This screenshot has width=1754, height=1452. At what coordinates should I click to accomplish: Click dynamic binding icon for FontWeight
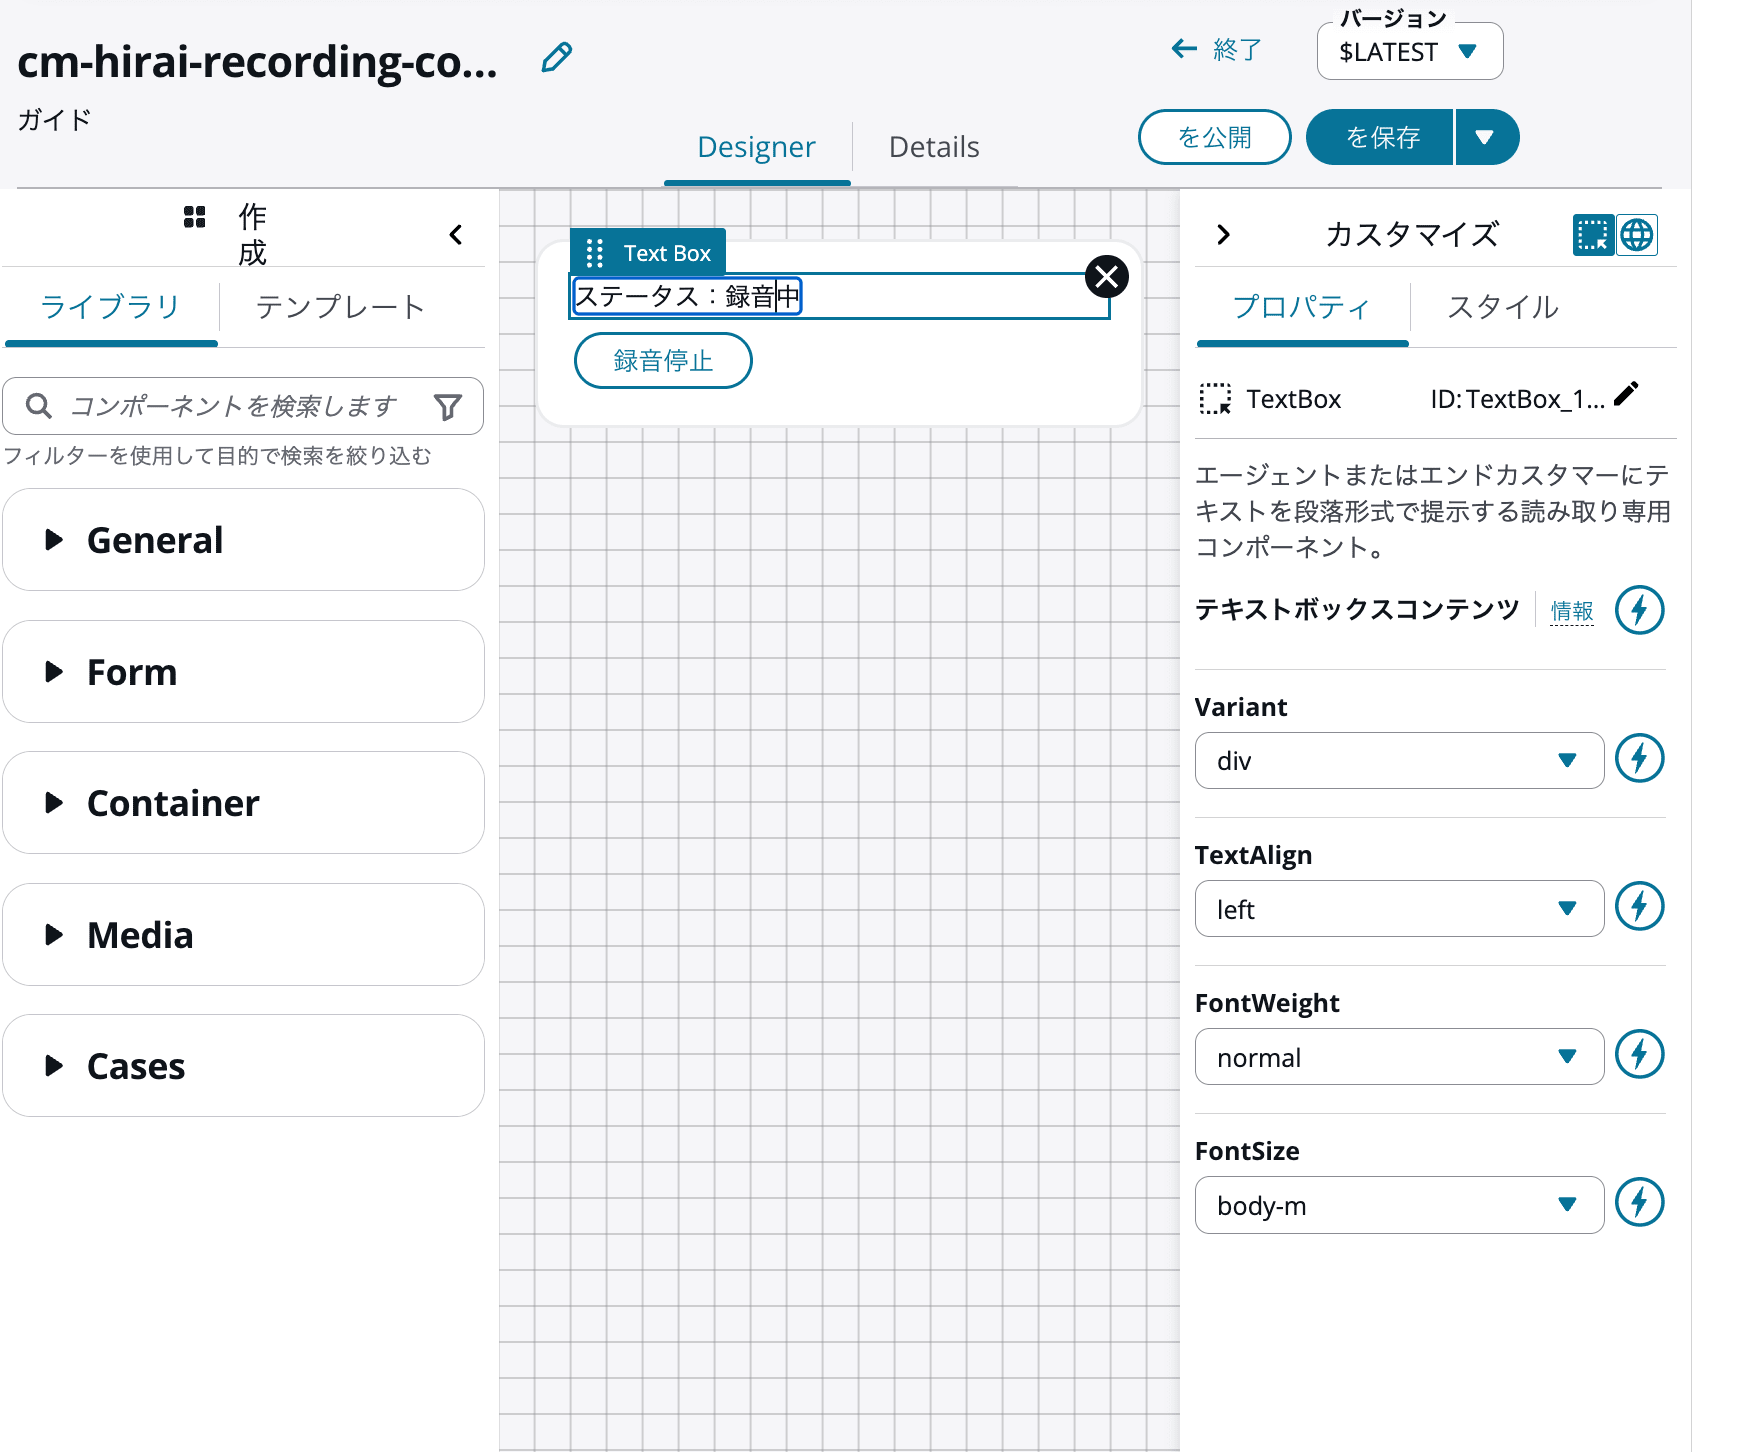pos(1640,1054)
